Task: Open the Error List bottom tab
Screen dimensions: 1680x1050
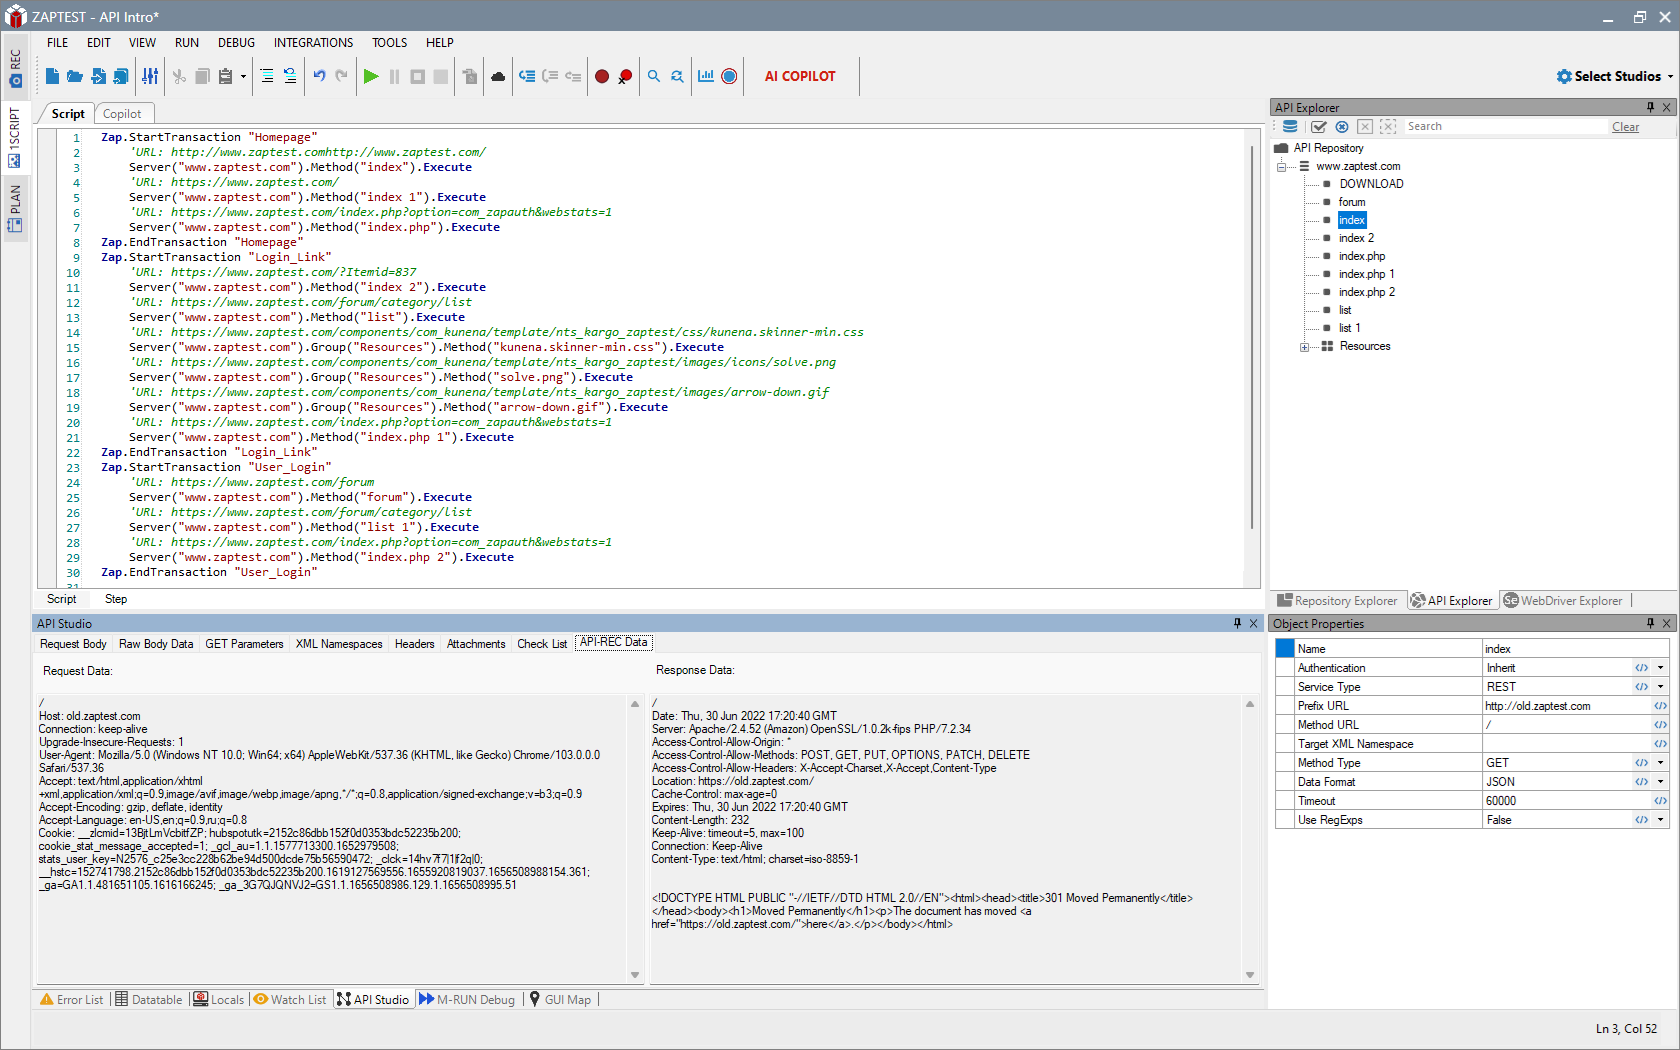Action: [71, 1000]
